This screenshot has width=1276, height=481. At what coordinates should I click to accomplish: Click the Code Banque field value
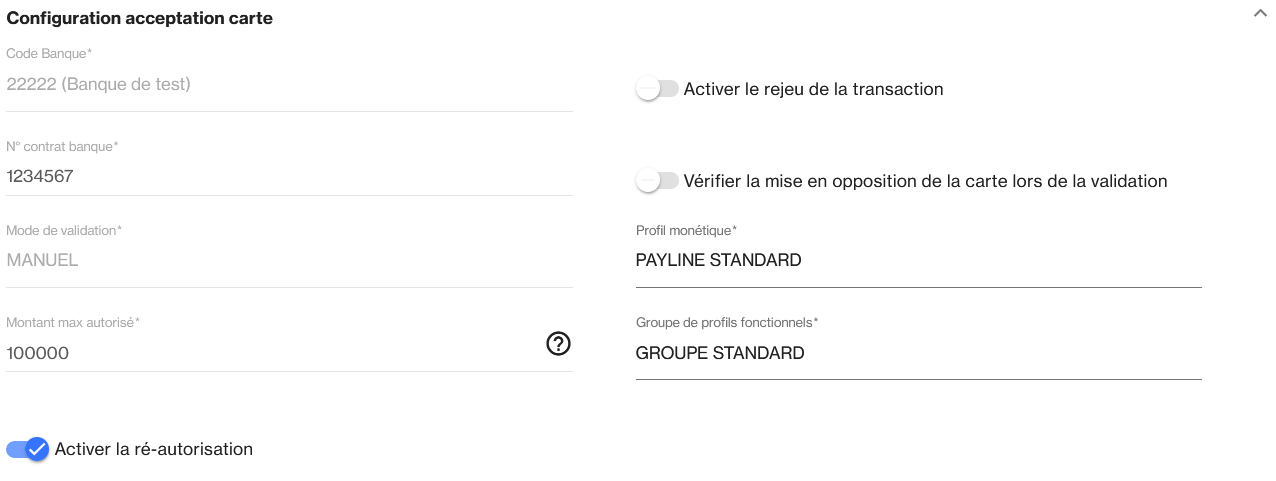[x=98, y=85]
